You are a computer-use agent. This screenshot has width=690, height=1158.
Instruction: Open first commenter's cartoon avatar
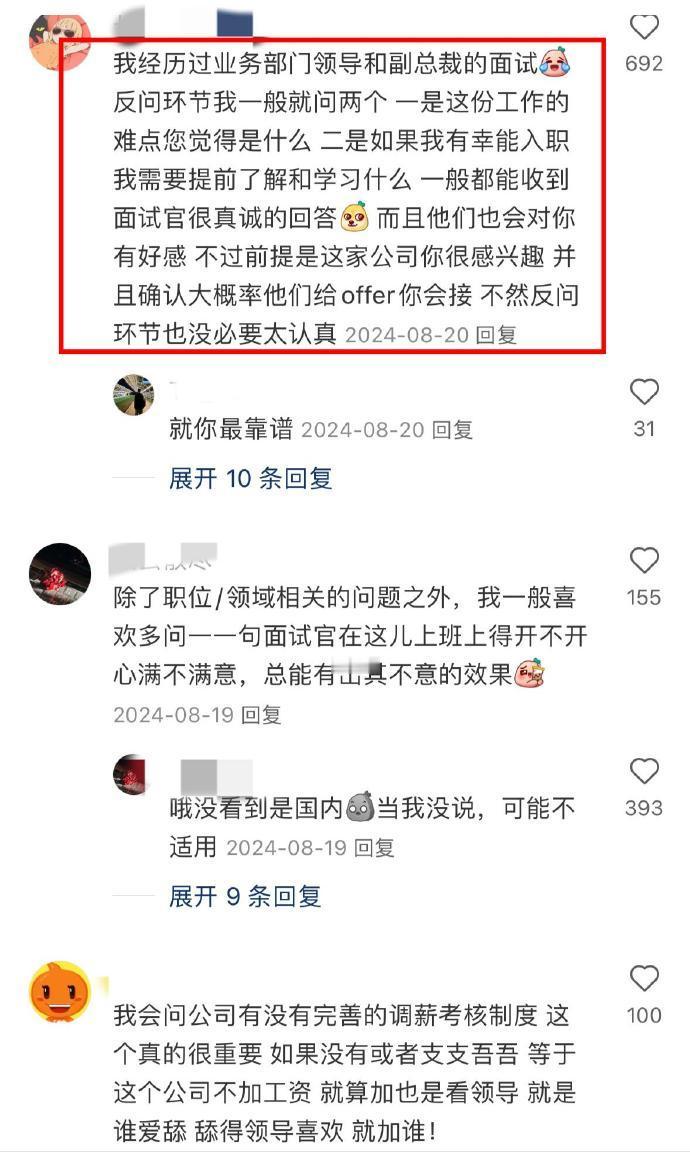[59, 41]
